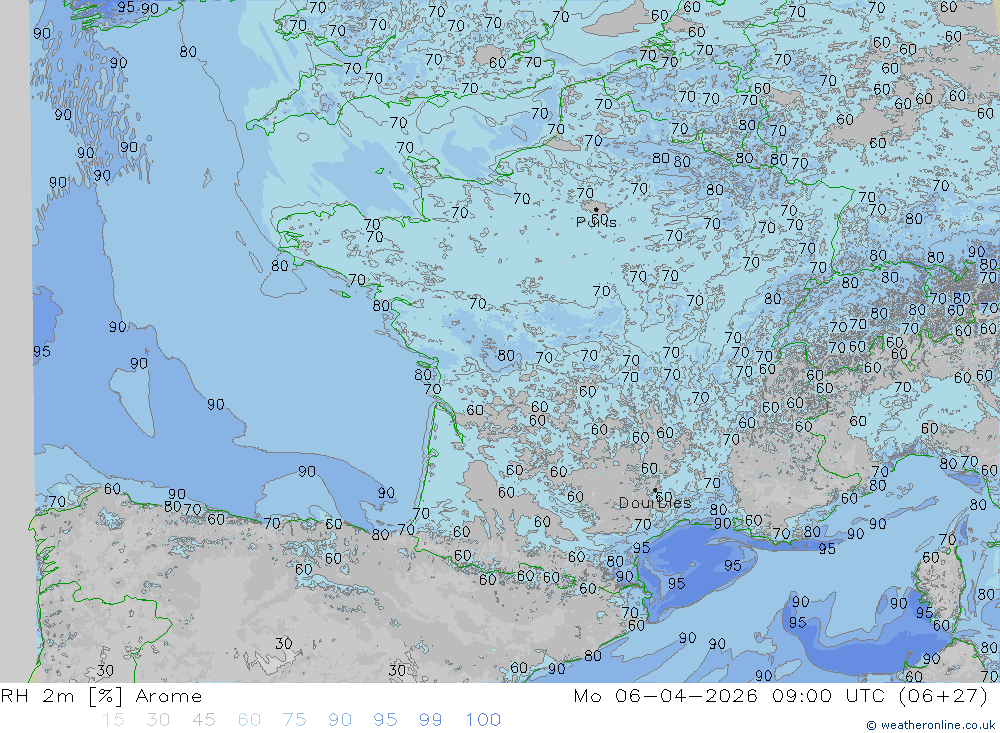This screenshot has width=1000, height=733.
Task: Click the Dourbies location label
Action: (x=655, y=503)
